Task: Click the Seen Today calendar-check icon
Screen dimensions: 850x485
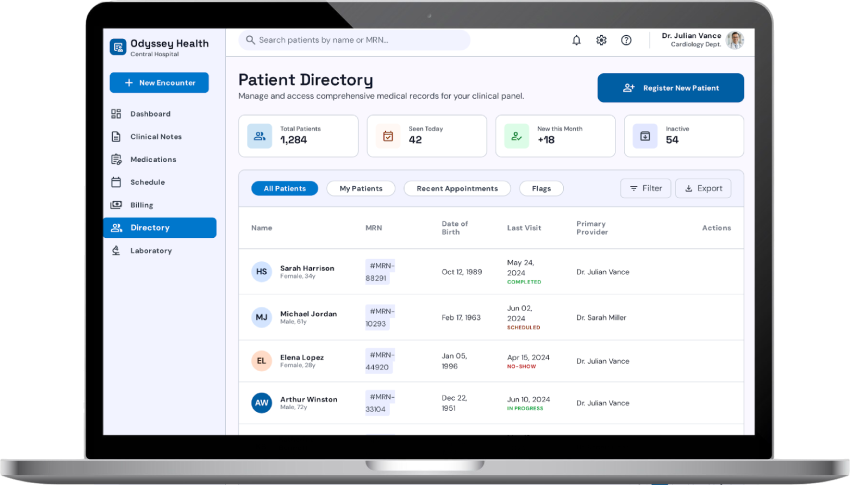Action: pyautogui.click(x=388, y=136)
